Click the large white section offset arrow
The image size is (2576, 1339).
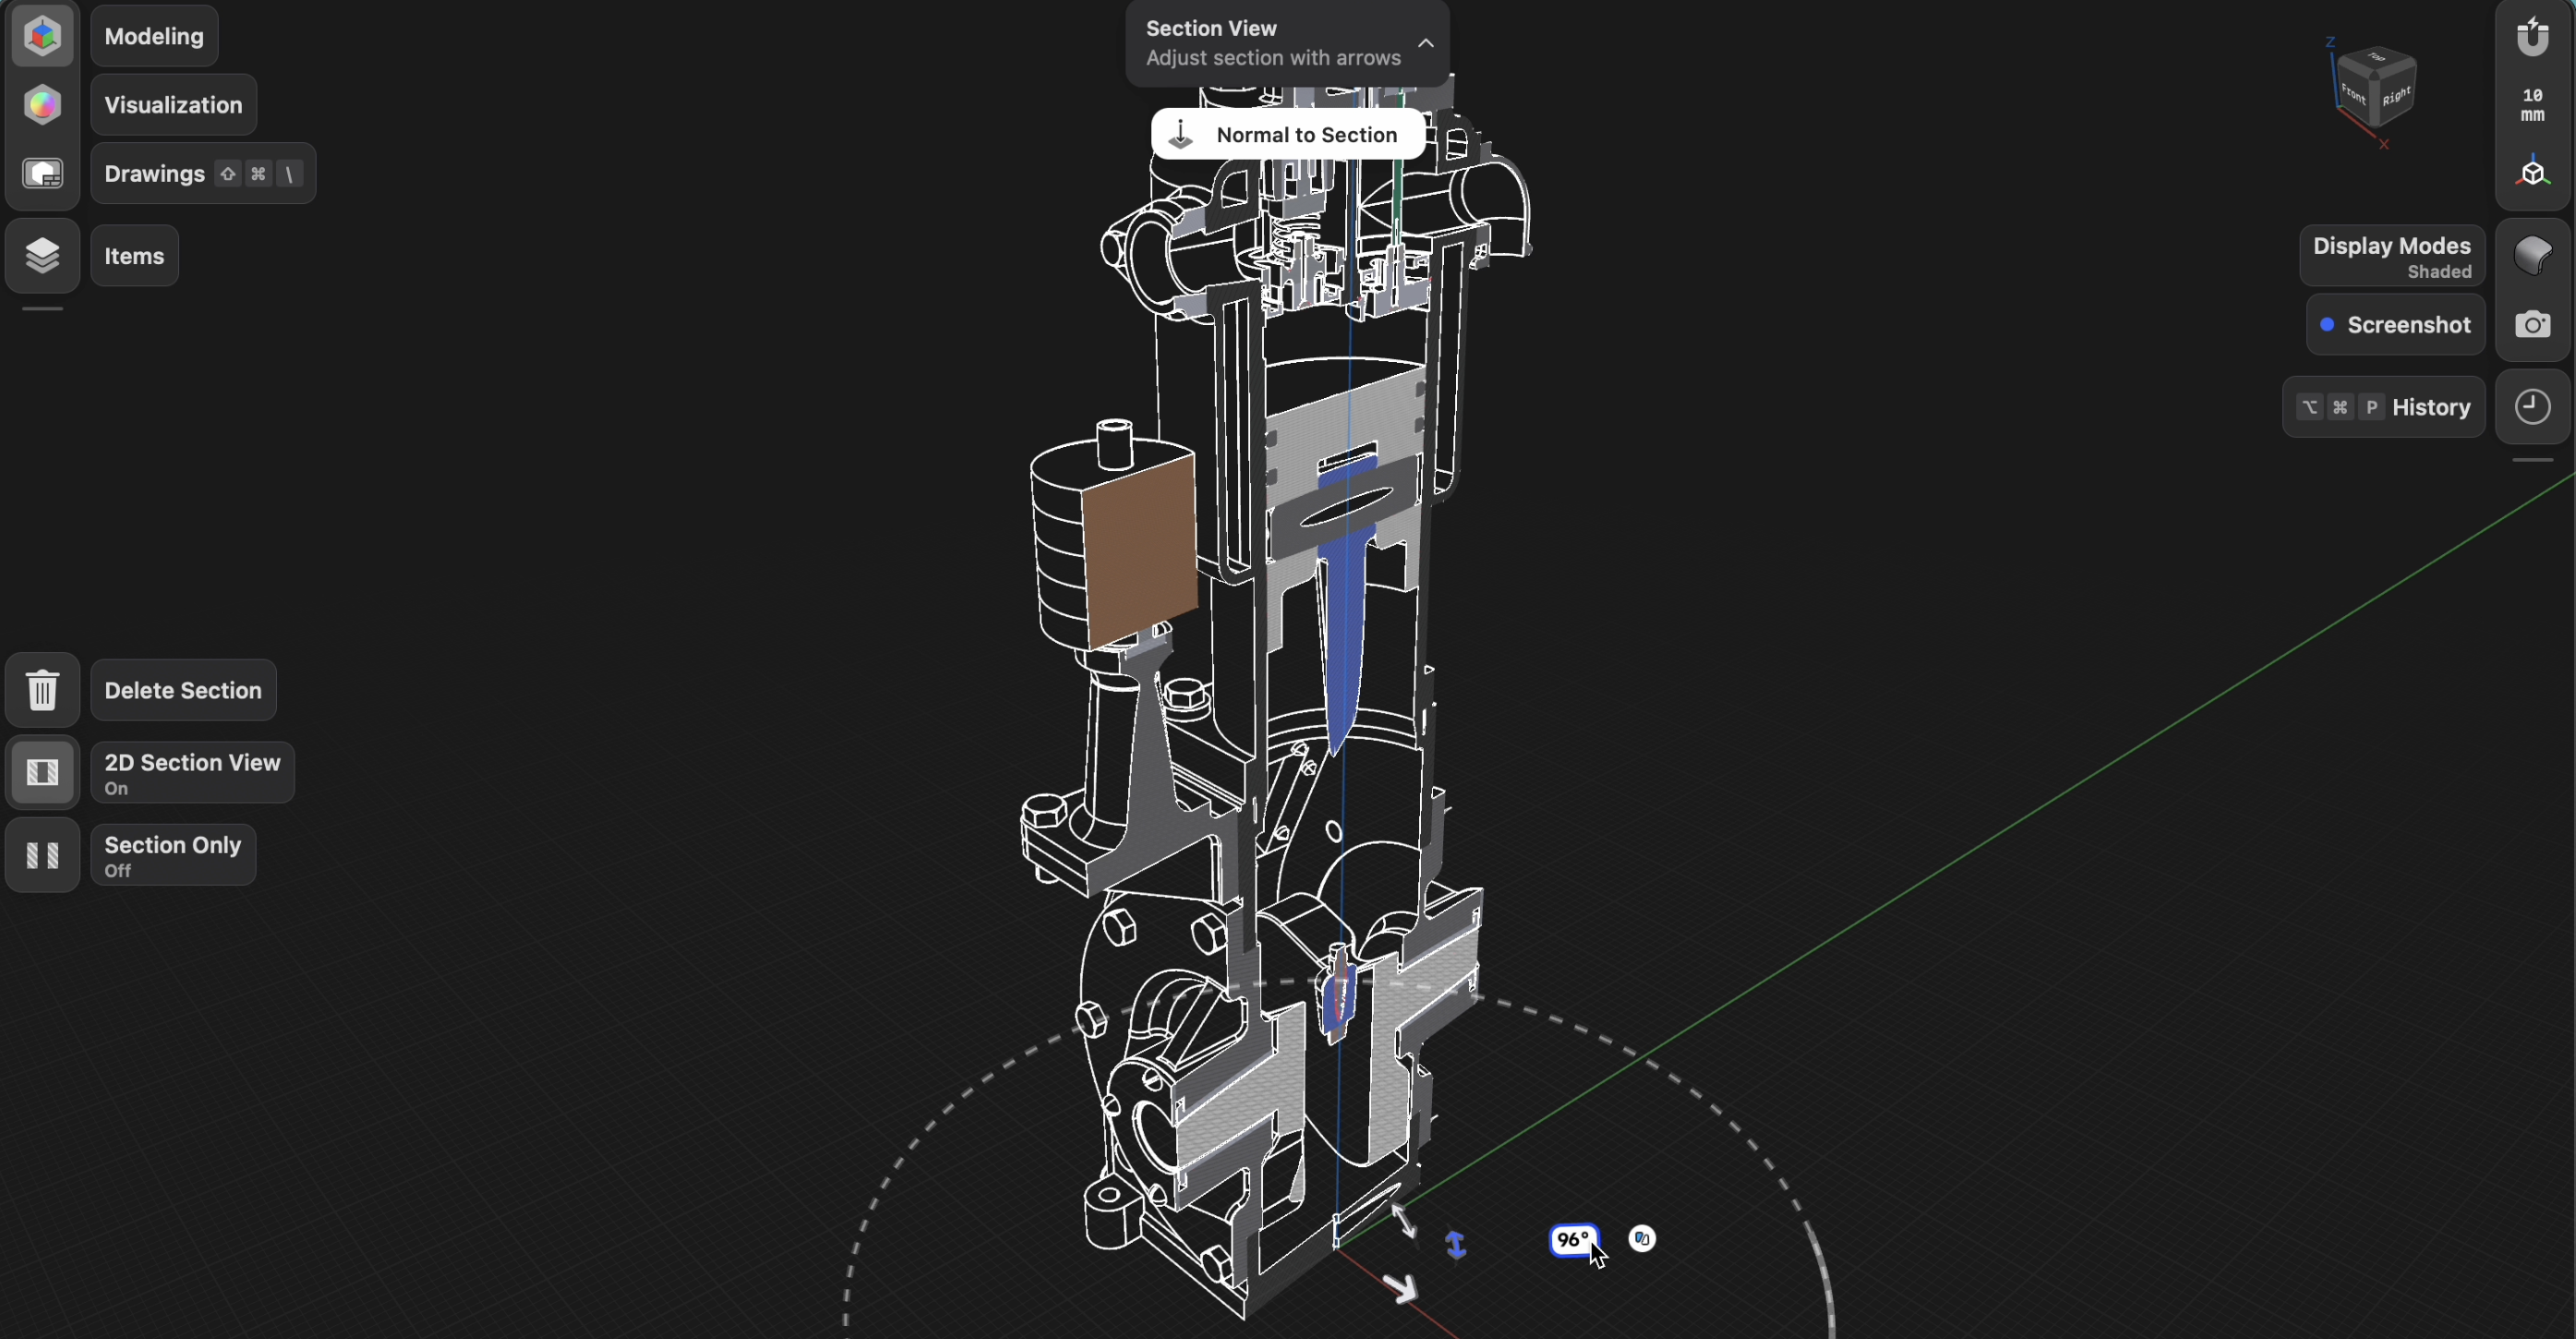(x=1401, y=1288)
